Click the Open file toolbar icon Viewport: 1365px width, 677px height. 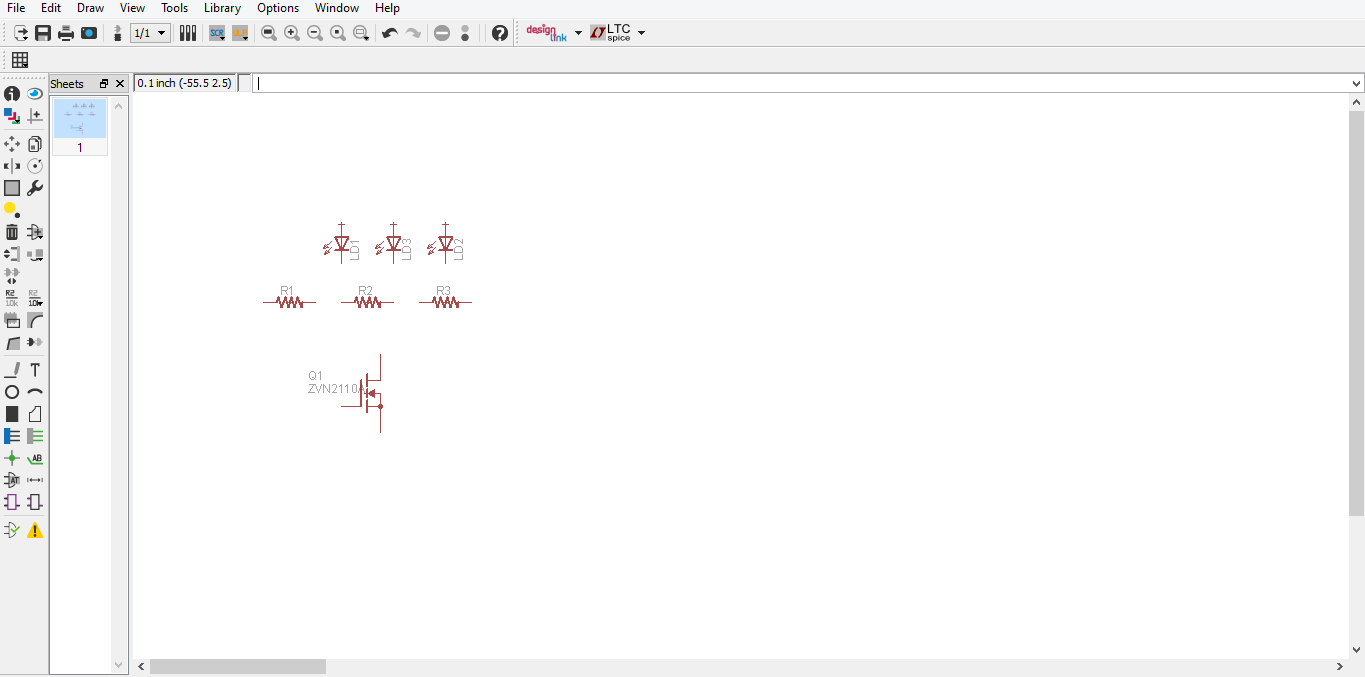(x=20, y=33)
